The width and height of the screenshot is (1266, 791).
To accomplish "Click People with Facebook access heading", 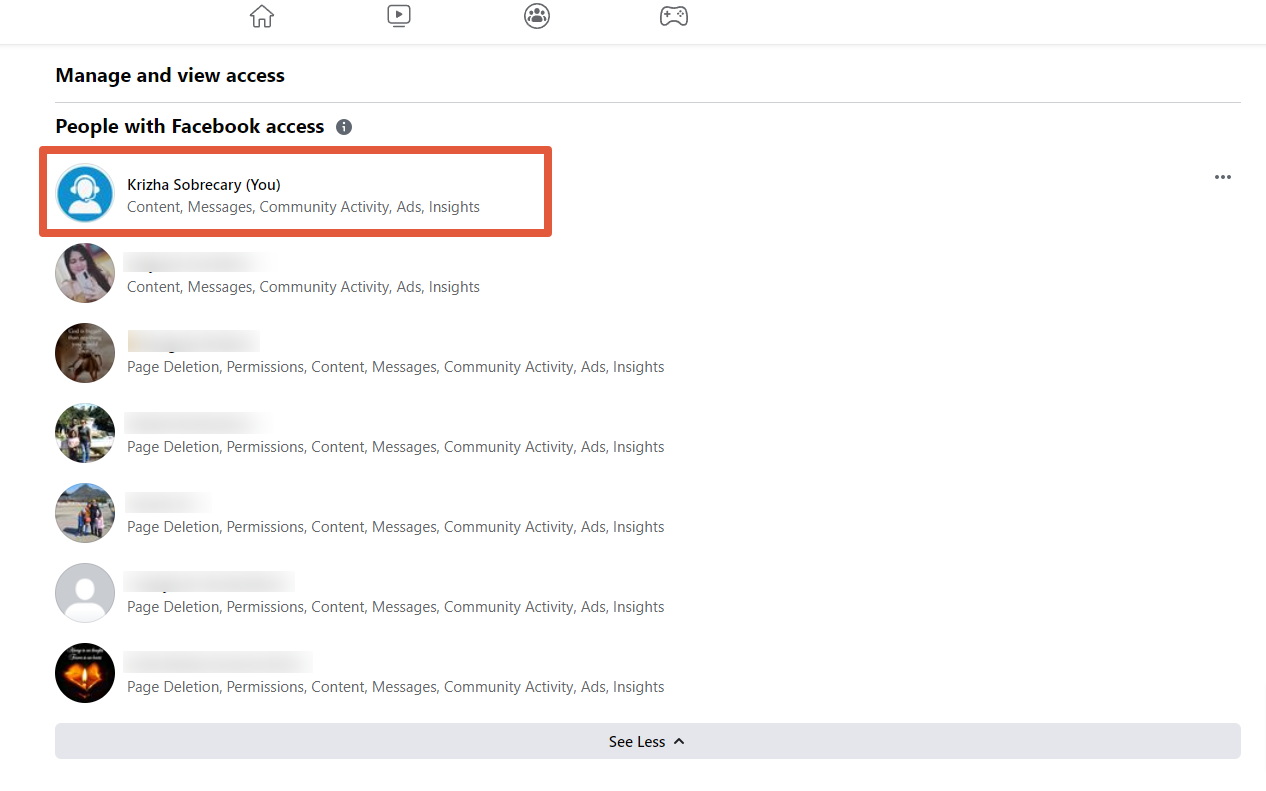I will tap(190, 127).
